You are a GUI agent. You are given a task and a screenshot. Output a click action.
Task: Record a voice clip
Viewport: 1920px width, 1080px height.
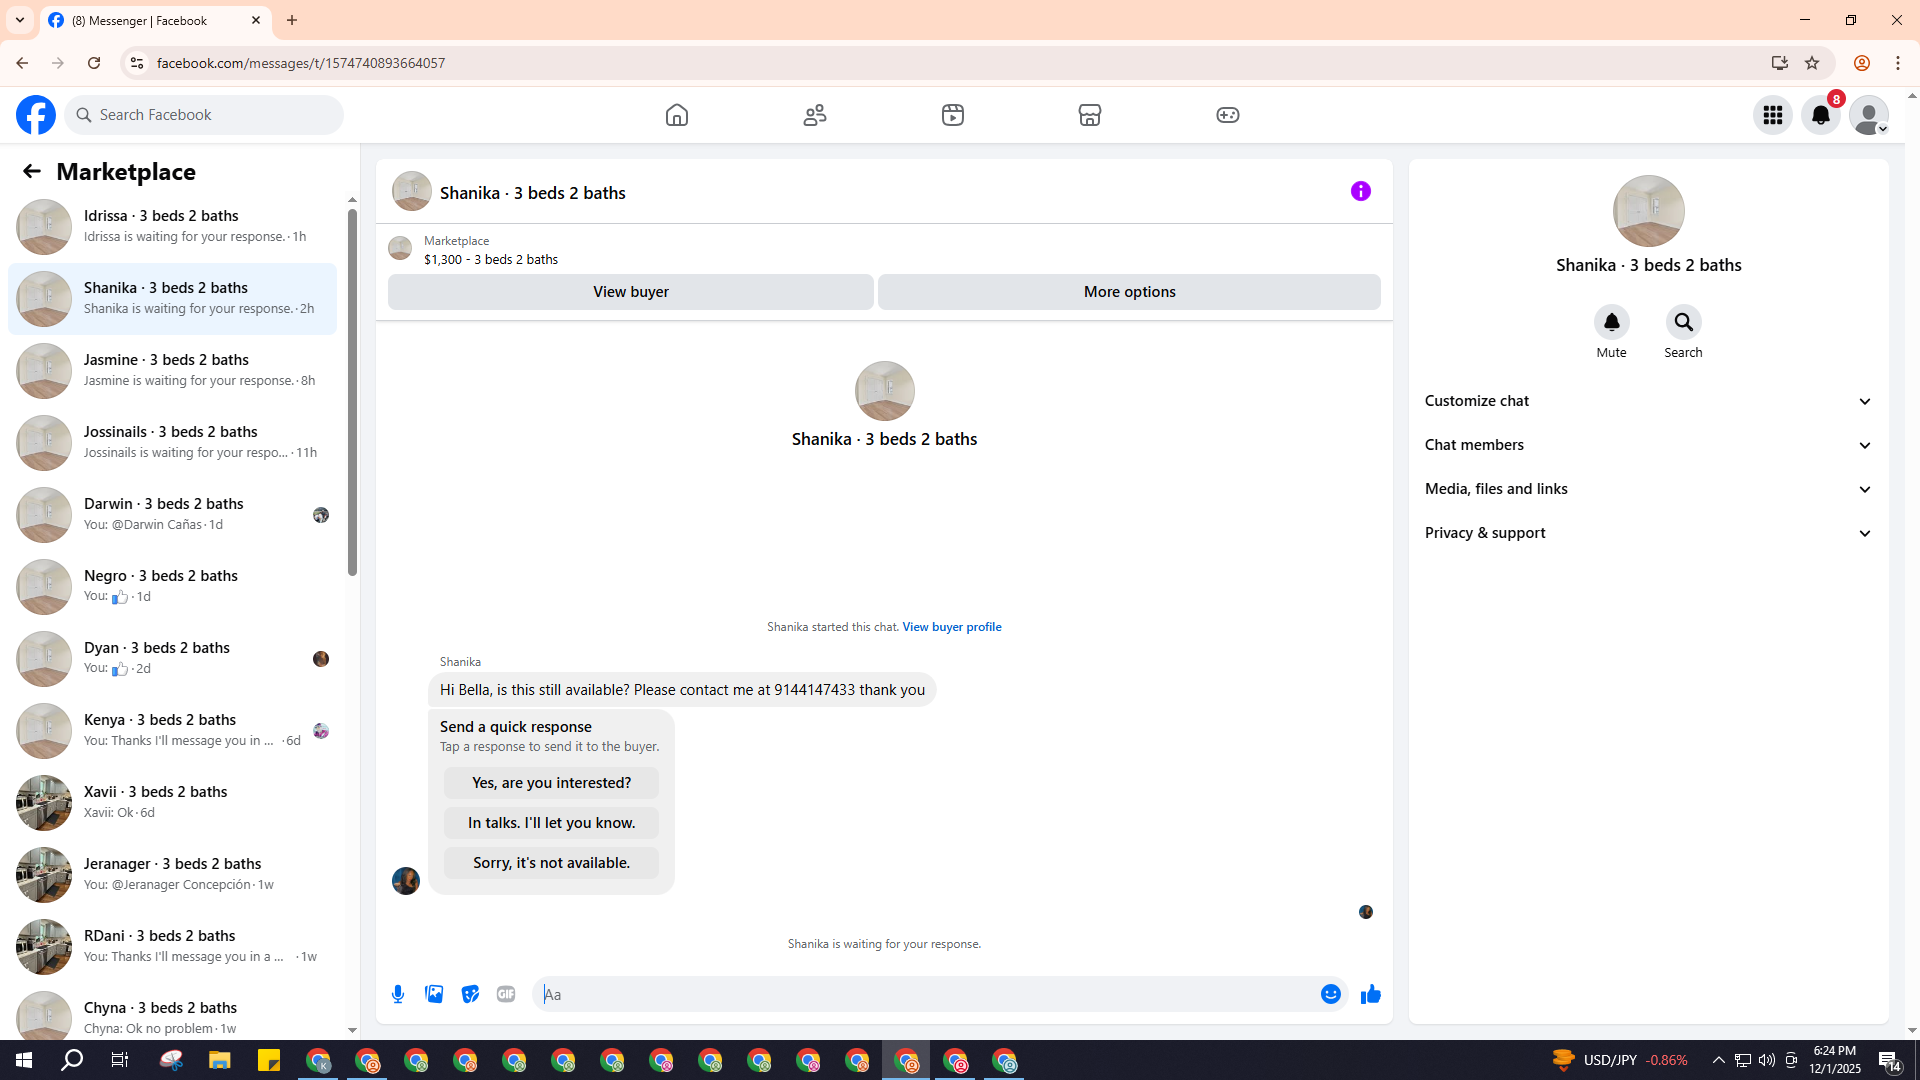pos(398,994)
